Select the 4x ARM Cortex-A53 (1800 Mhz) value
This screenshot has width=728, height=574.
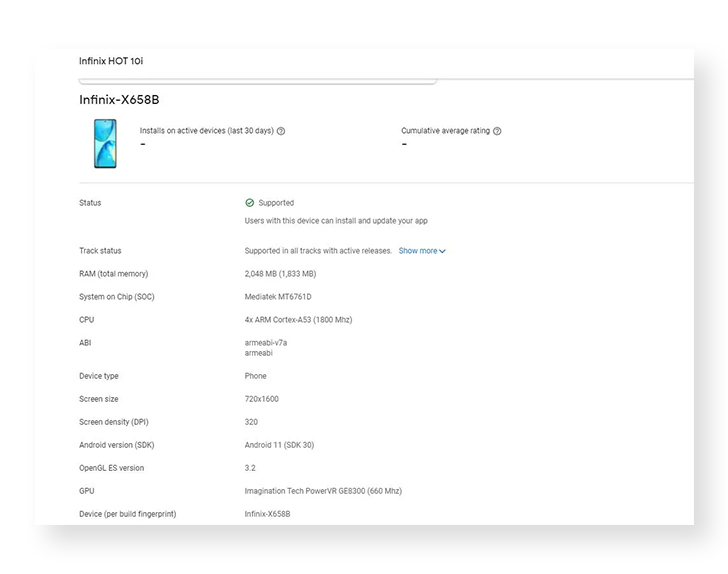pyautogui.click(x=299, y=320)
